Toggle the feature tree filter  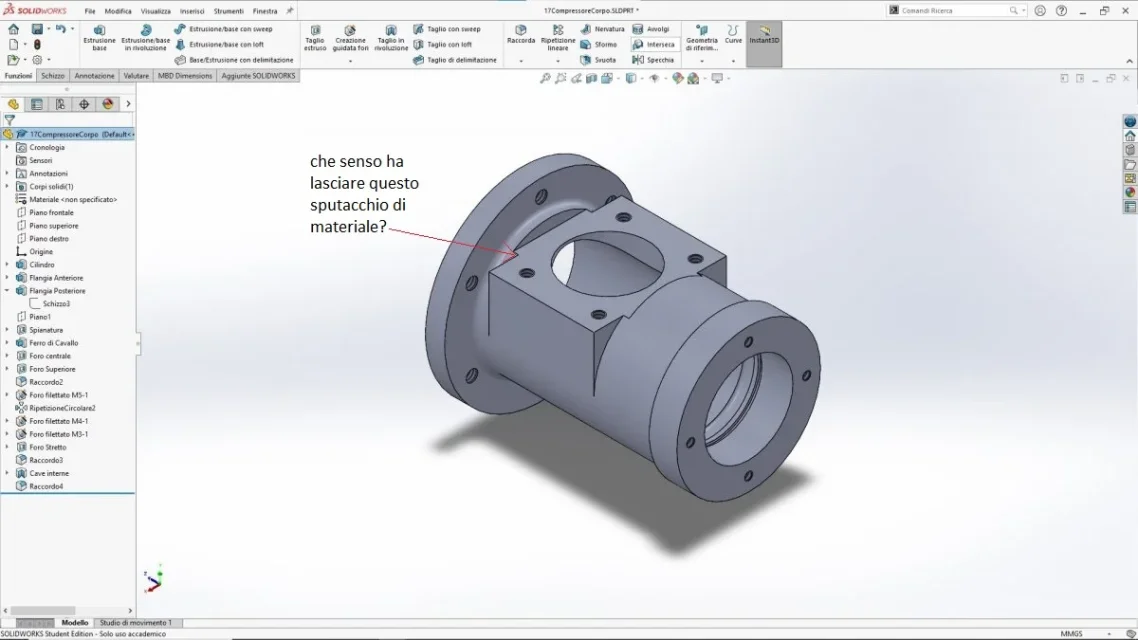10,120
